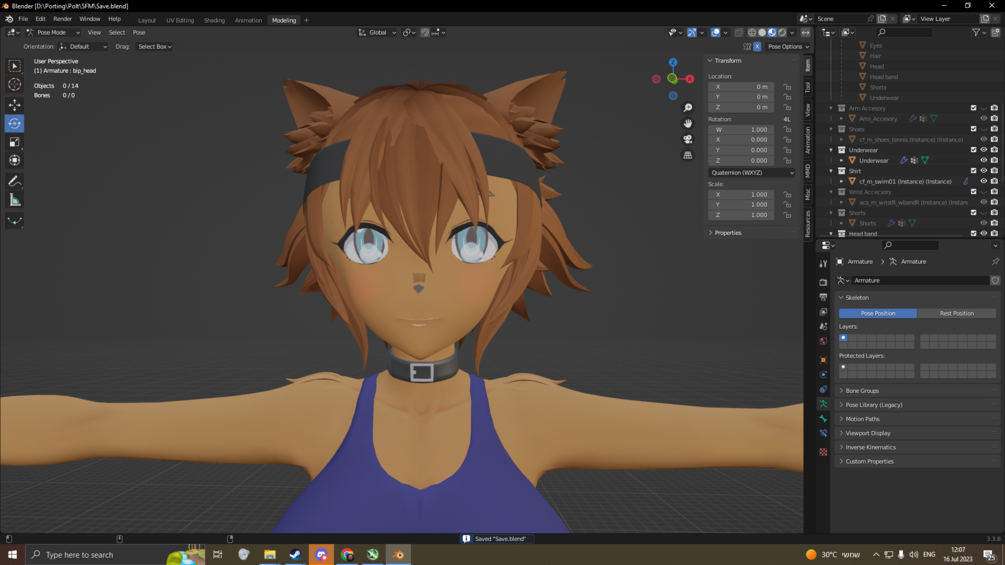Open the Pose menu in viewport header
The width and height of the screenshot is (1005, 565).
139,32
